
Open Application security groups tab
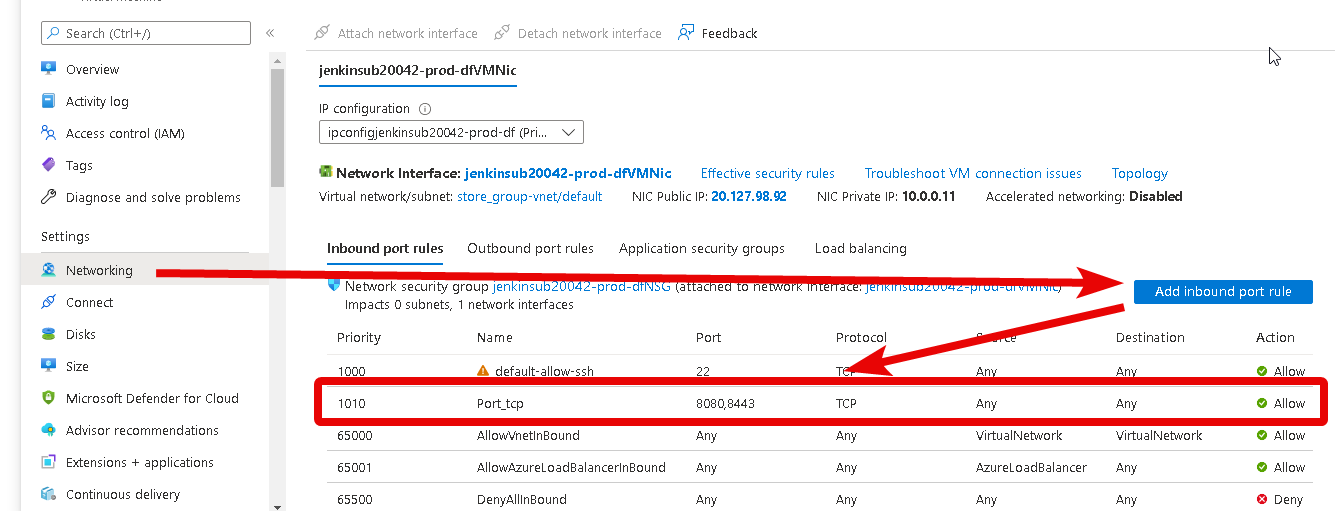click(x=702, y=248)
